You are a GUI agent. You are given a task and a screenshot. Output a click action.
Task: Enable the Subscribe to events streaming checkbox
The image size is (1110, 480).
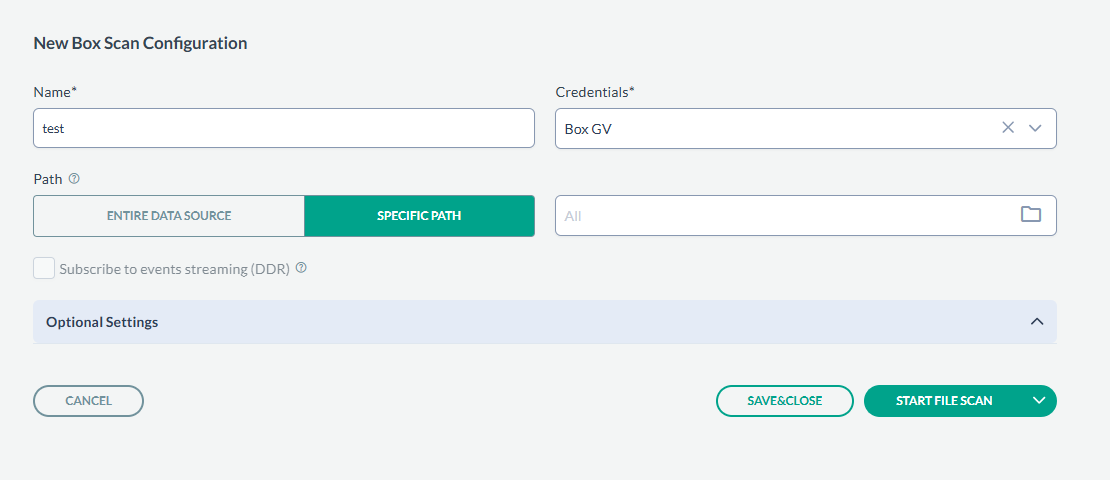pos(44,269)
